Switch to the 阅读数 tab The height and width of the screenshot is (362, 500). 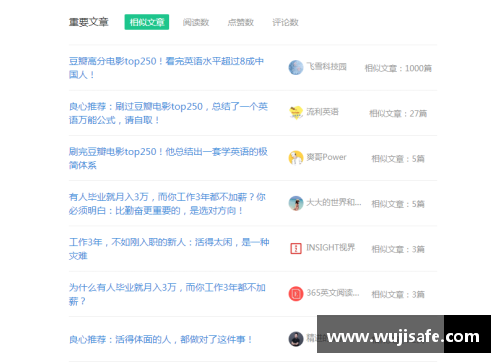[196, 22]
